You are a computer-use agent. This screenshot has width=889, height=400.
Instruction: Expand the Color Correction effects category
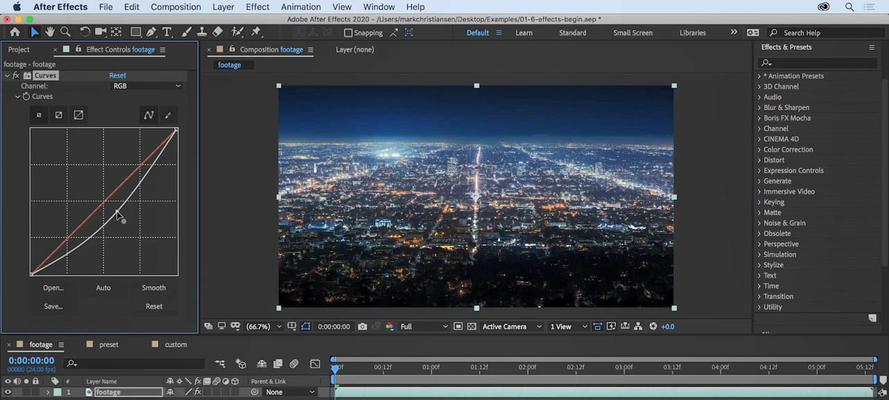(759, 150)
